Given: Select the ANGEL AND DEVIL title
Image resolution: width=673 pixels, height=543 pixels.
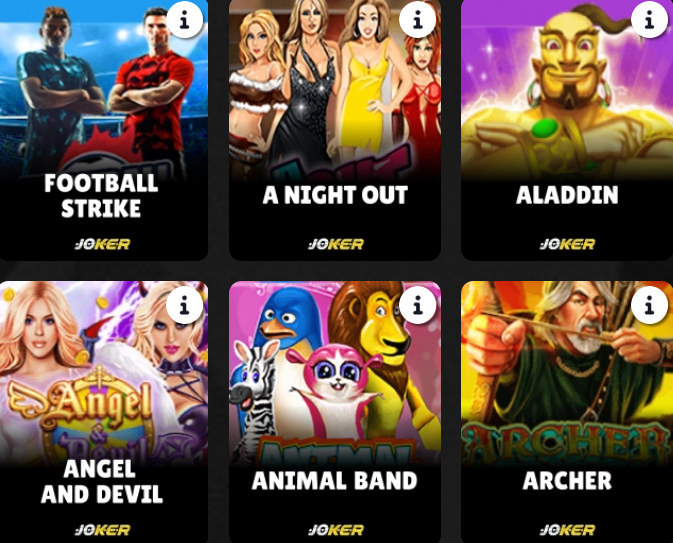Looking at the screenshot, I should click(102, 482).
